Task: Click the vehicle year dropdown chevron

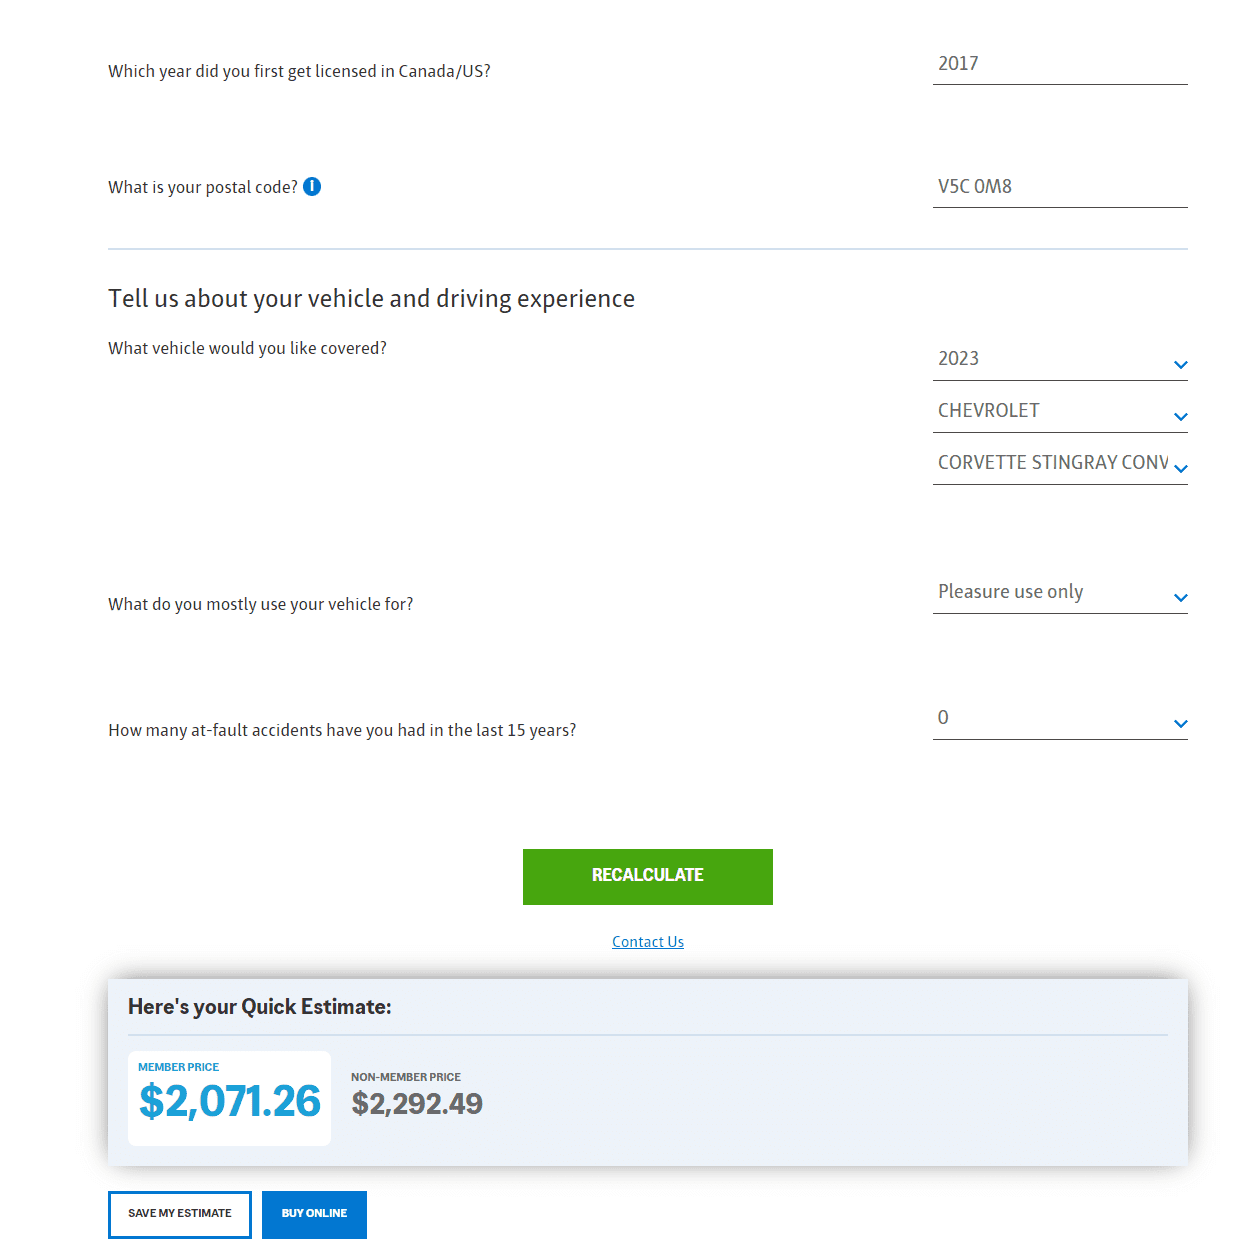Action: point(1180,365)
